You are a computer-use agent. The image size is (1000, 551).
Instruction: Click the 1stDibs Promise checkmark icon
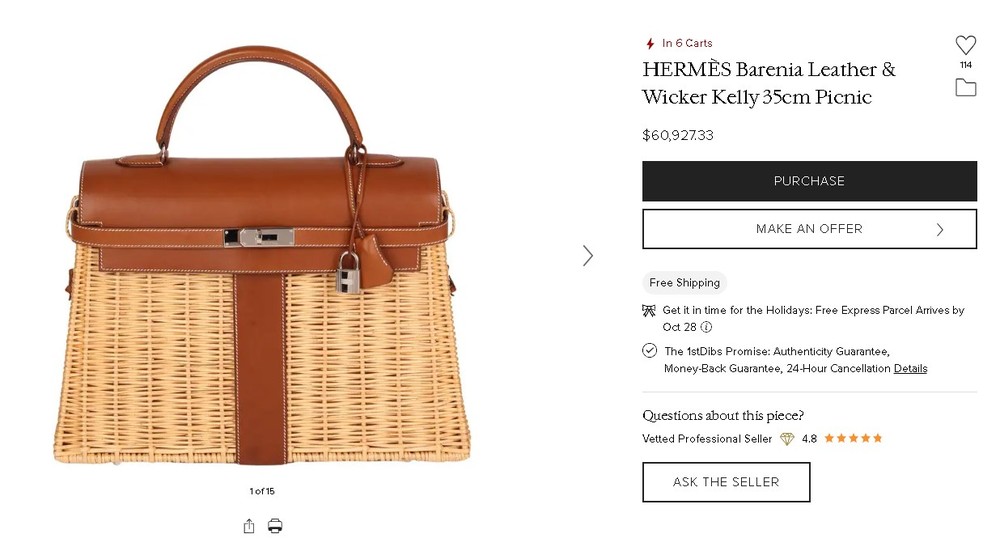click(x=650, y=351)
